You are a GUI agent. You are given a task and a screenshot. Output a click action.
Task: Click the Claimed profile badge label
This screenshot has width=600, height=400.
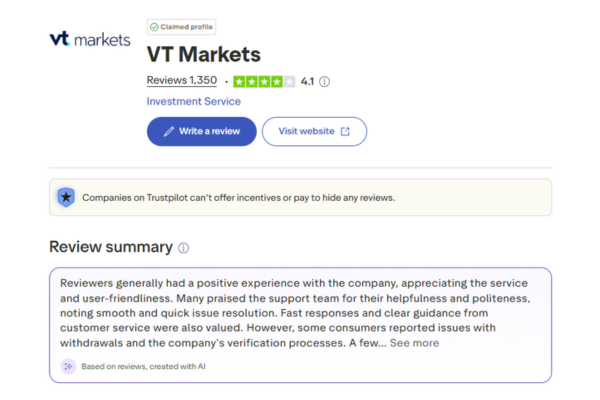point(186,27)
